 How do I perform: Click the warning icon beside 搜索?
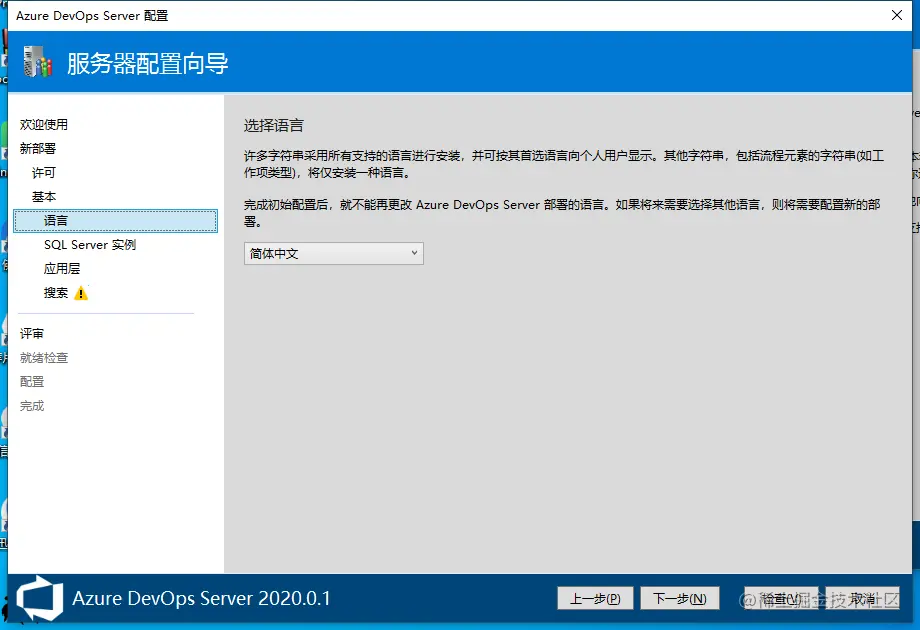(81, 293)
